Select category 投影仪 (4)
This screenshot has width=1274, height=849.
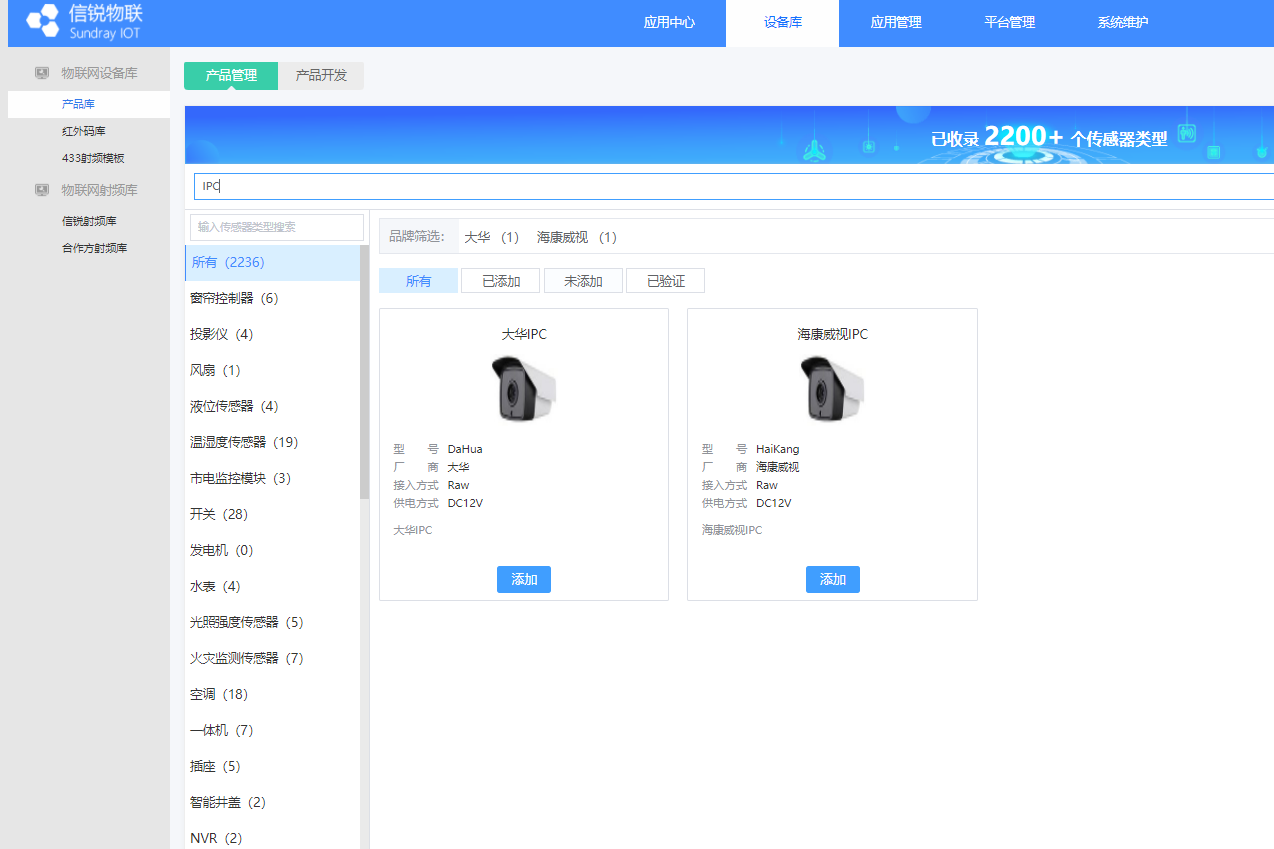(272, 334)
